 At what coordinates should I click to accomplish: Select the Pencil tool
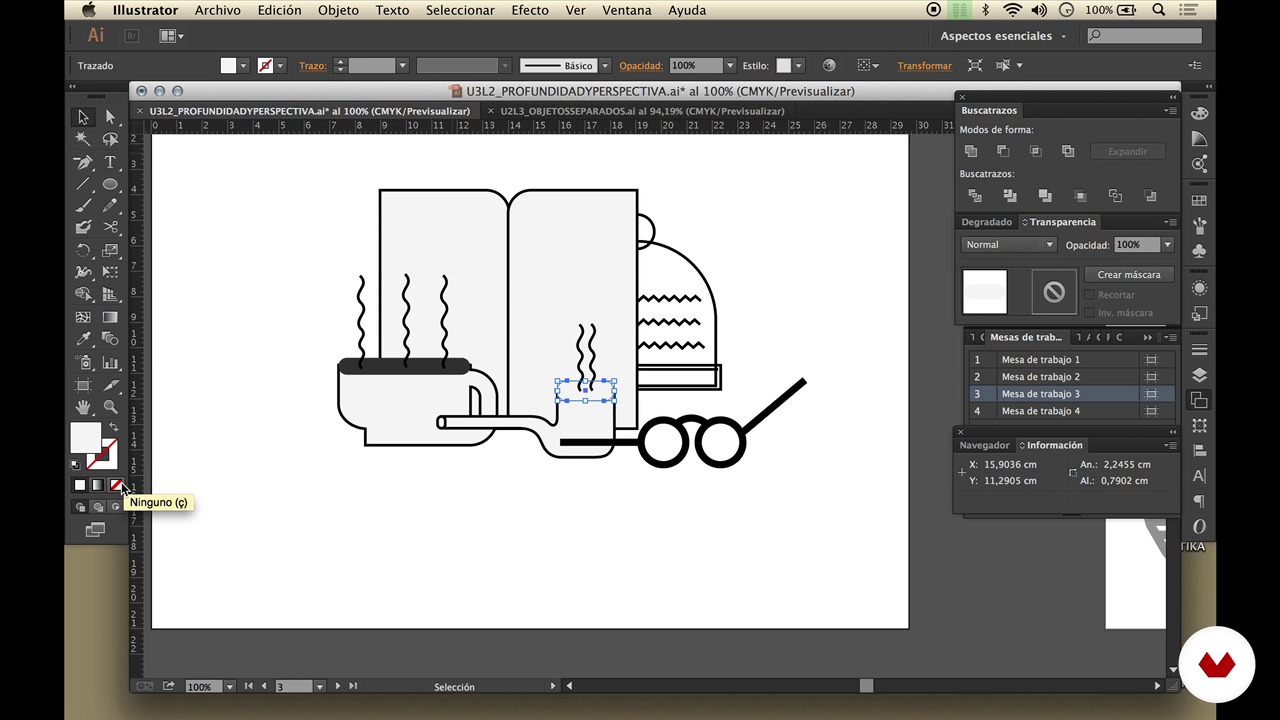(110, 206)
